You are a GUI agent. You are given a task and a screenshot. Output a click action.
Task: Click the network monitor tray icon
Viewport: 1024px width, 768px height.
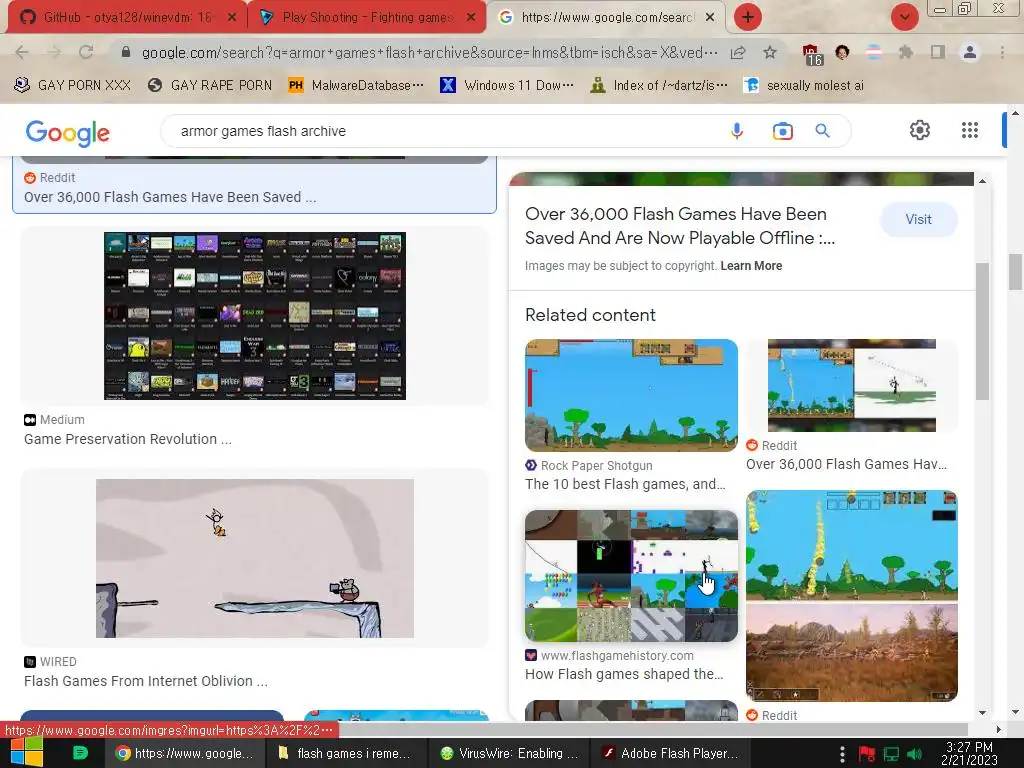pyautogui.click(x=891, y=754)
